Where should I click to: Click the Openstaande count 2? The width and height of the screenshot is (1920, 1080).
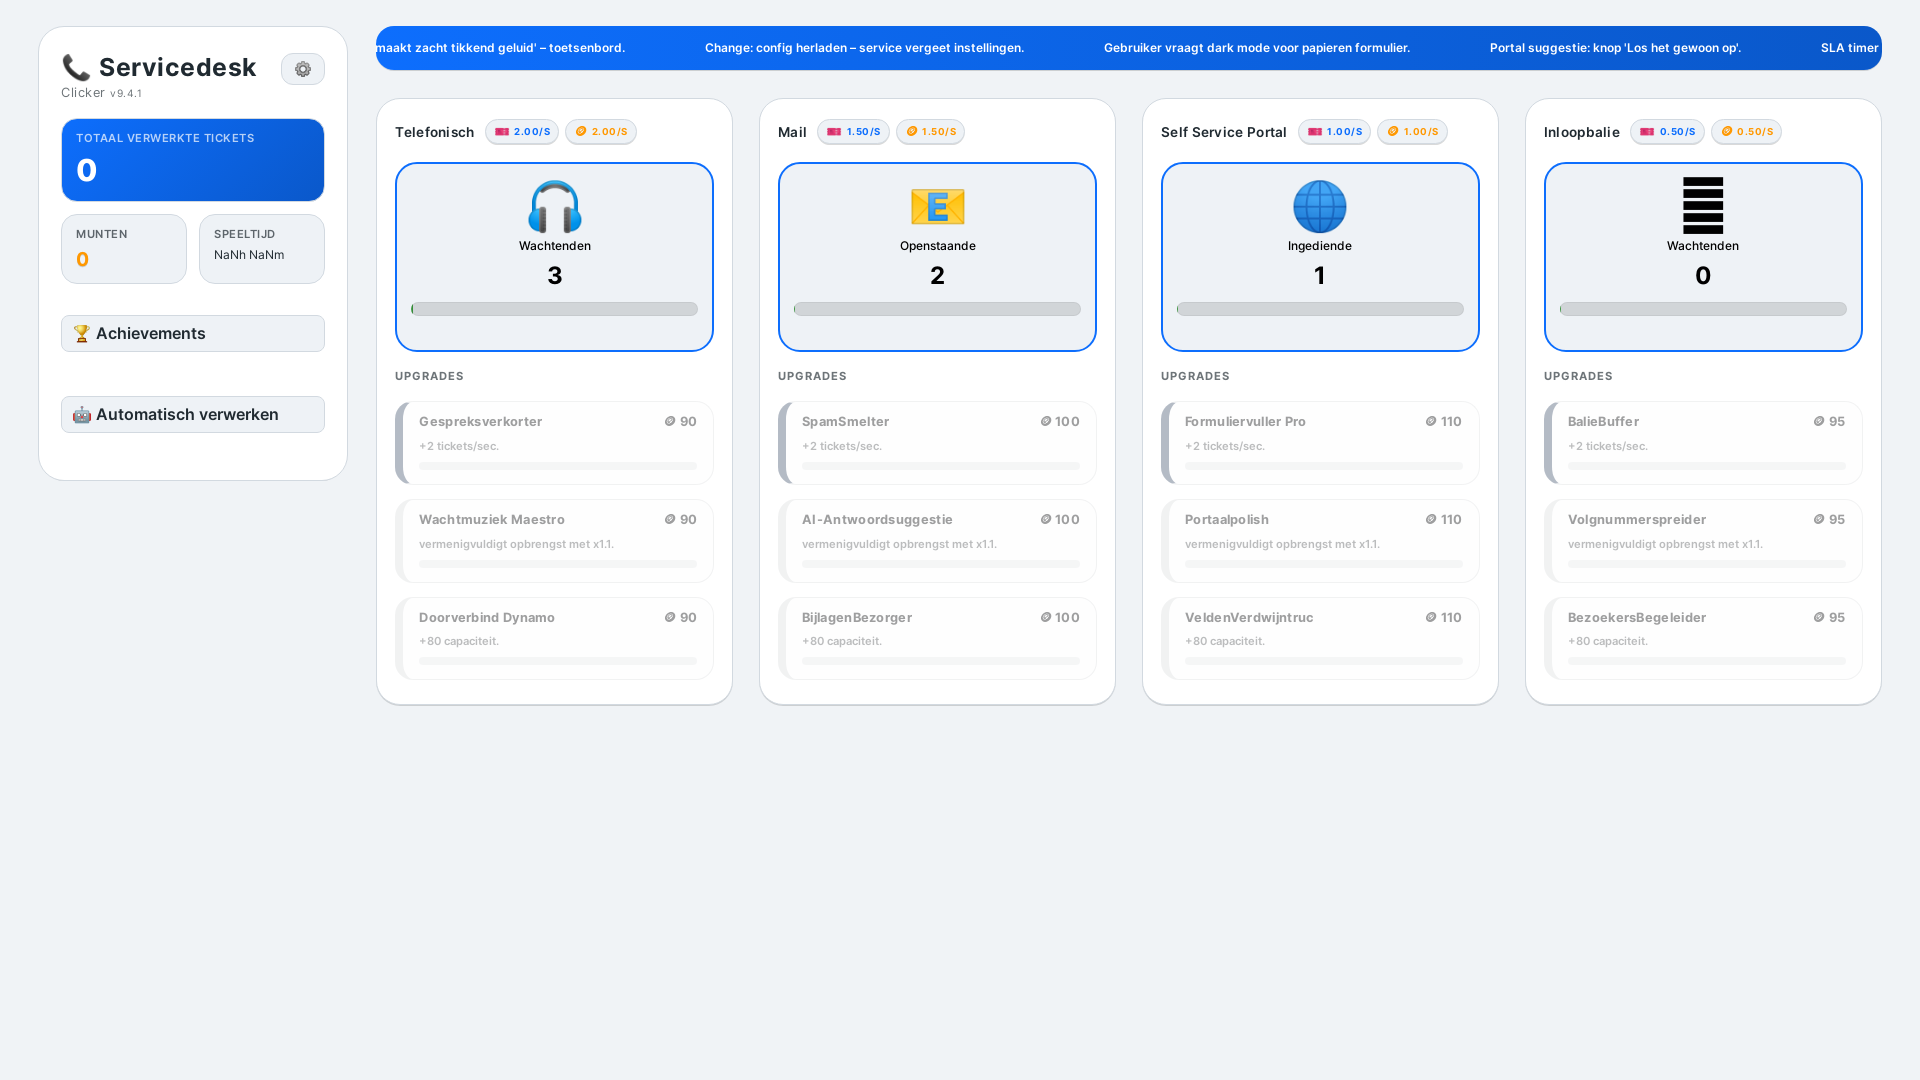[937, 276]
